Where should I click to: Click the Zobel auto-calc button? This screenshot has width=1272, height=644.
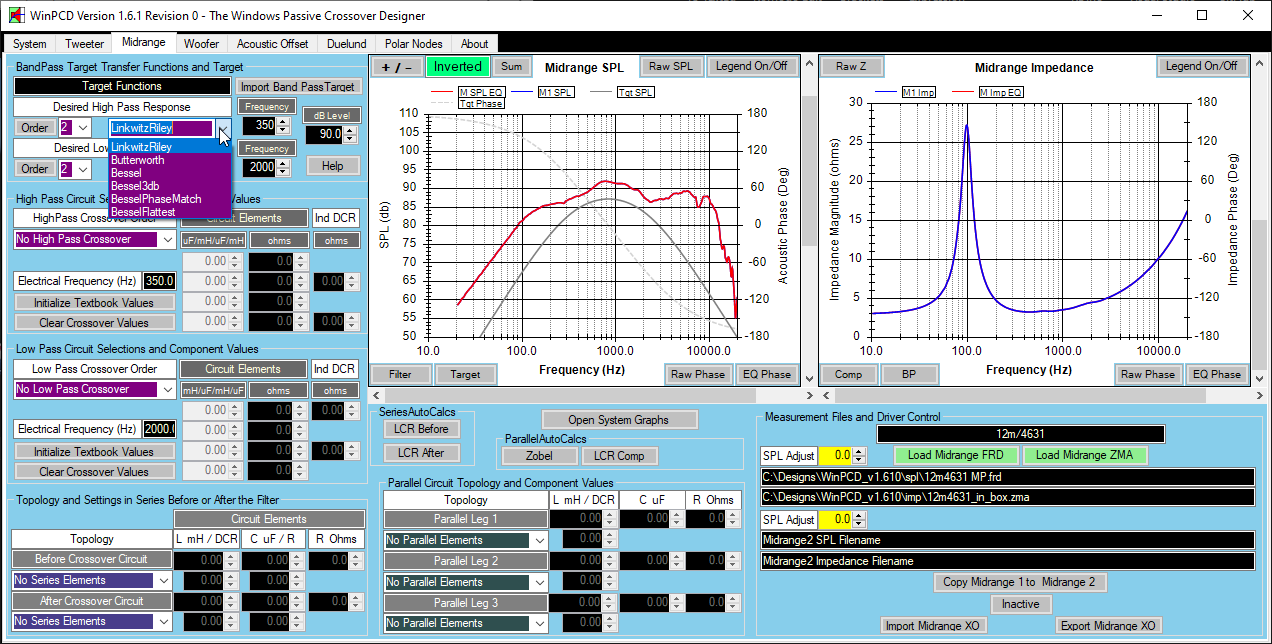(x=539, y=456)
